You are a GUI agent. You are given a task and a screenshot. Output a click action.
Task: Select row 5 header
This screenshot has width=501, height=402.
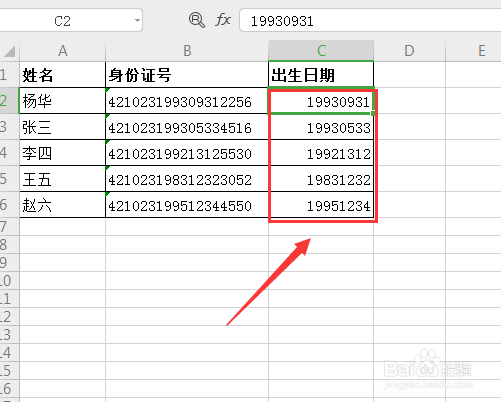click(x=9, y=178)
